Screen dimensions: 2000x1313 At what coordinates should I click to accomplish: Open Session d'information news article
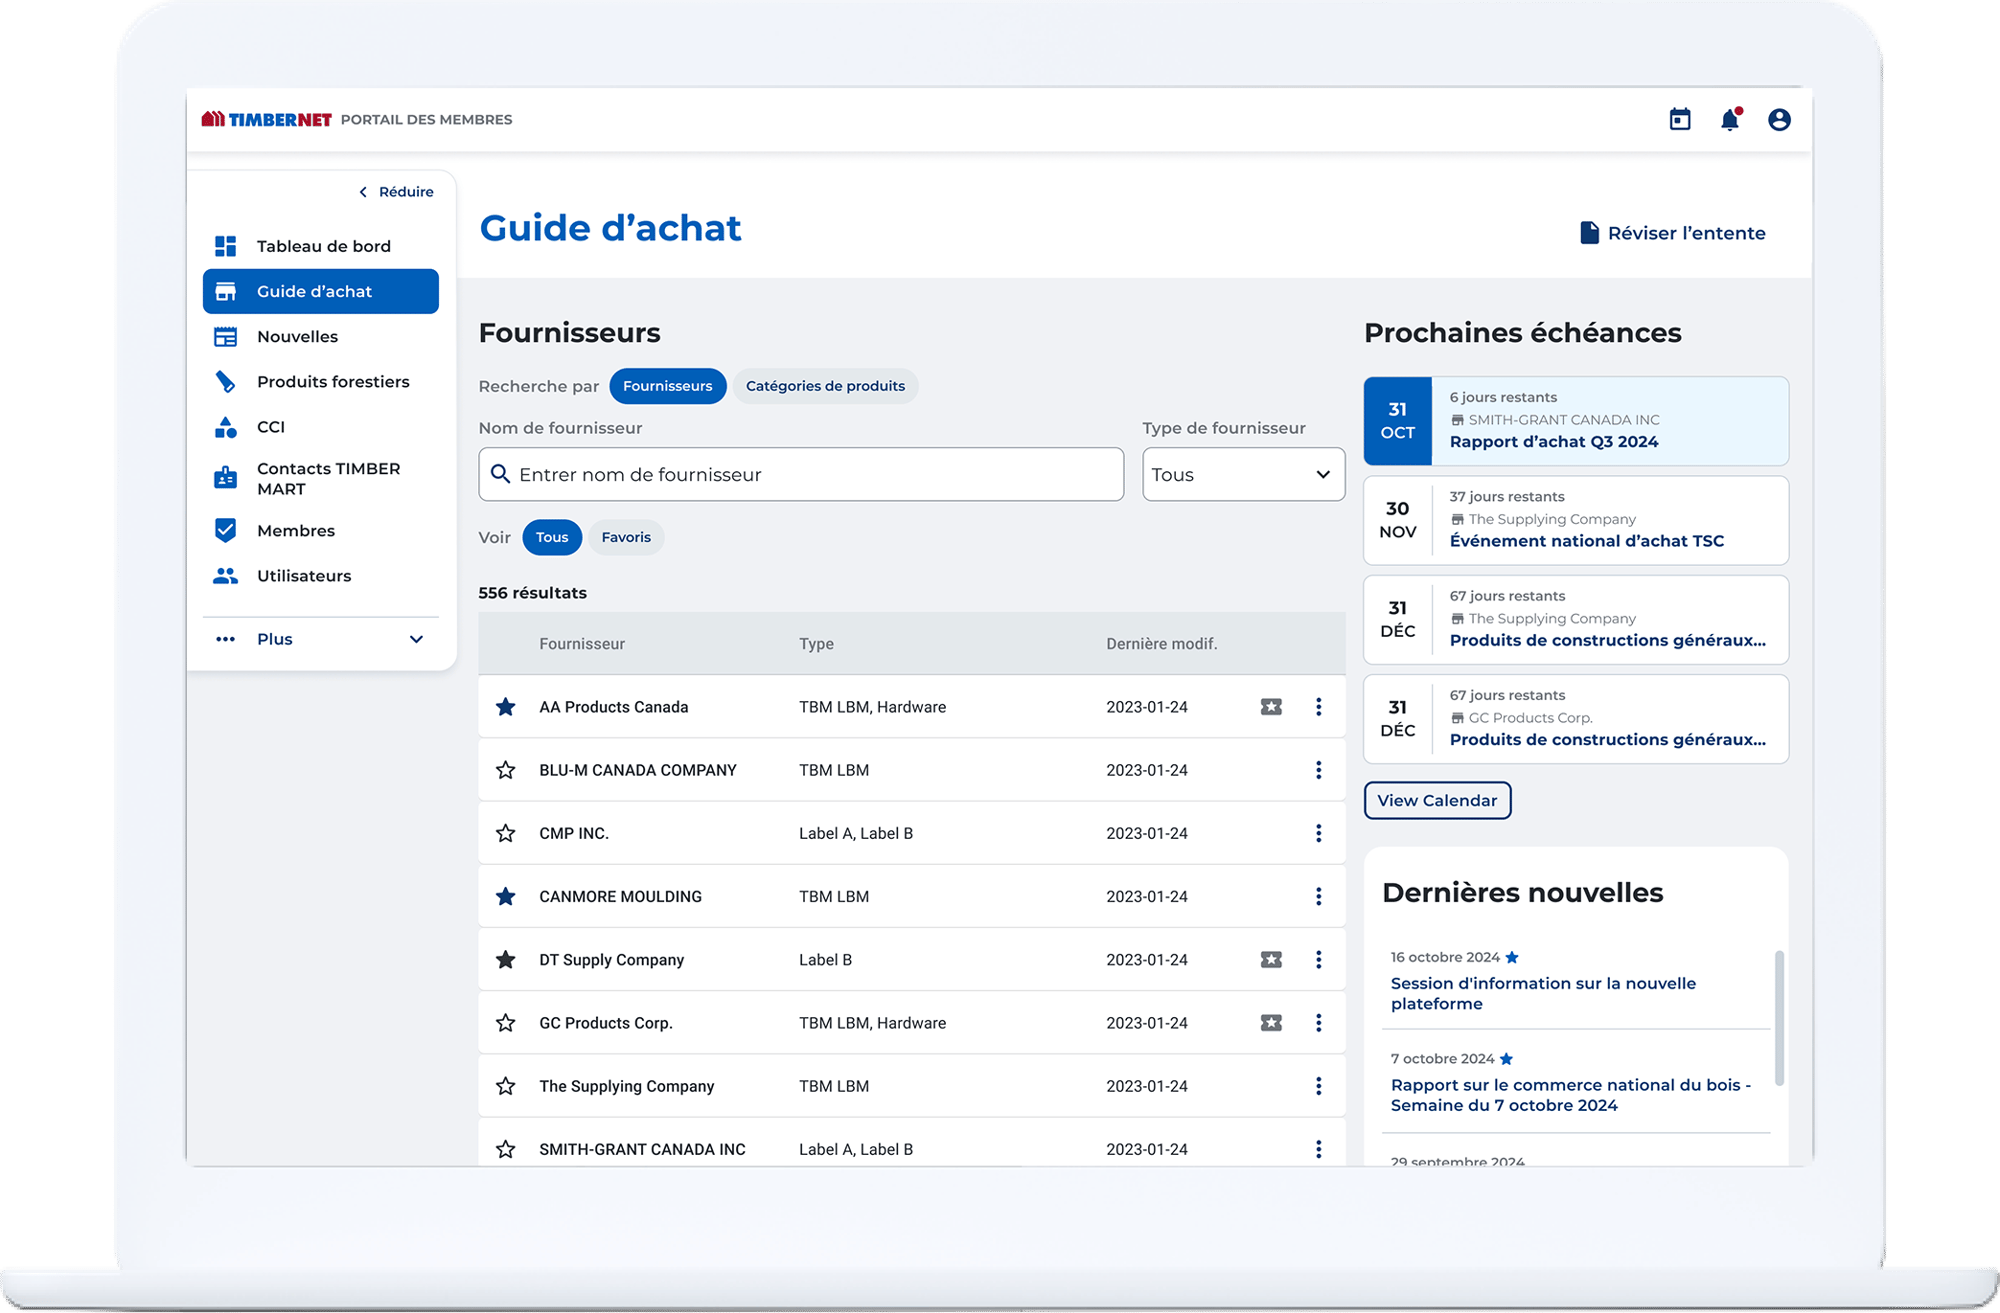(1543, 993)
